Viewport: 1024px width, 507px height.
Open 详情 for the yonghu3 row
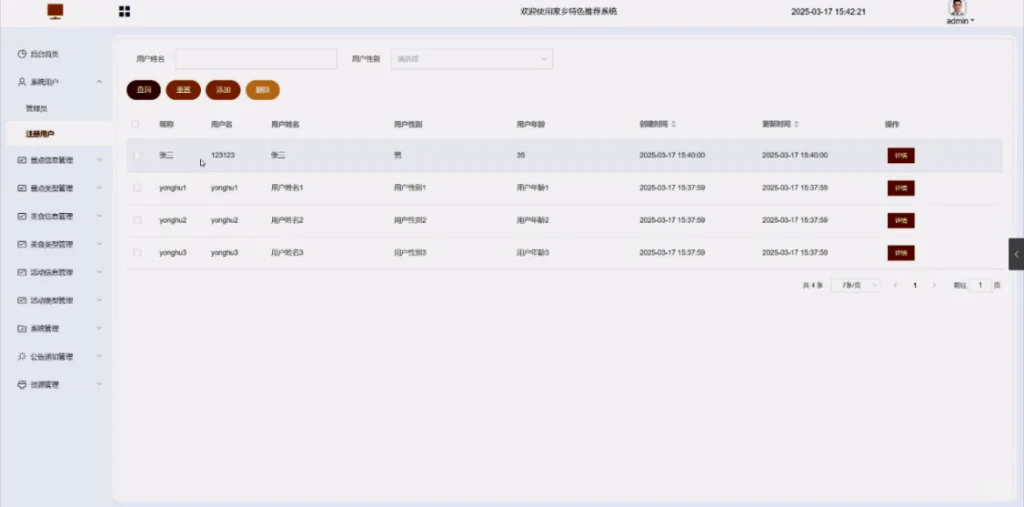pyautogui.click(x=901, y=253)
